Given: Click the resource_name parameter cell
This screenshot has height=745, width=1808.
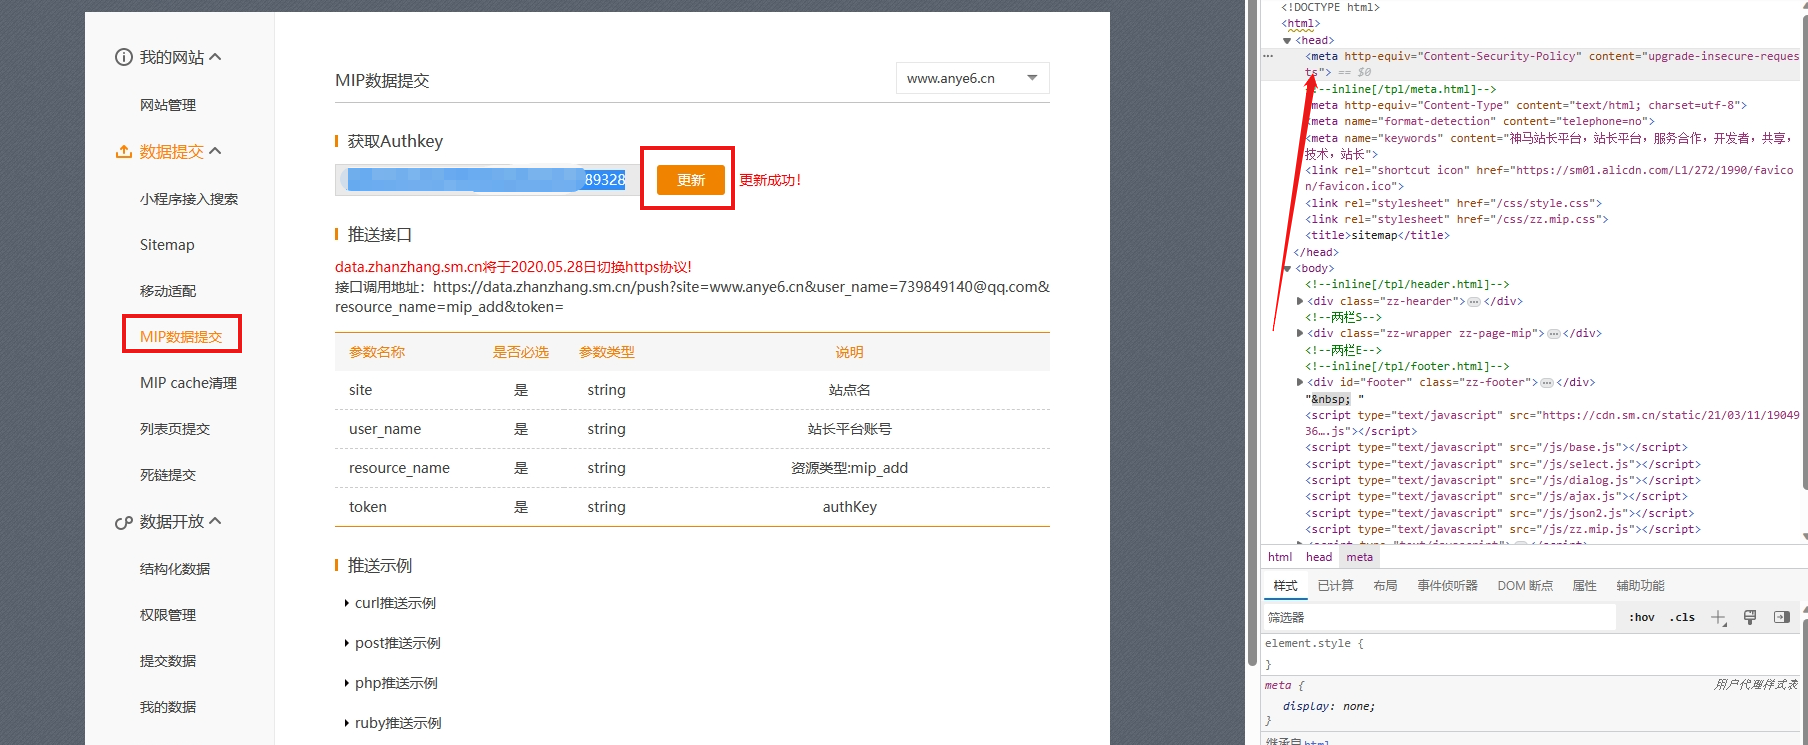Looking at the screenshot, I should (x=399, y=468).
